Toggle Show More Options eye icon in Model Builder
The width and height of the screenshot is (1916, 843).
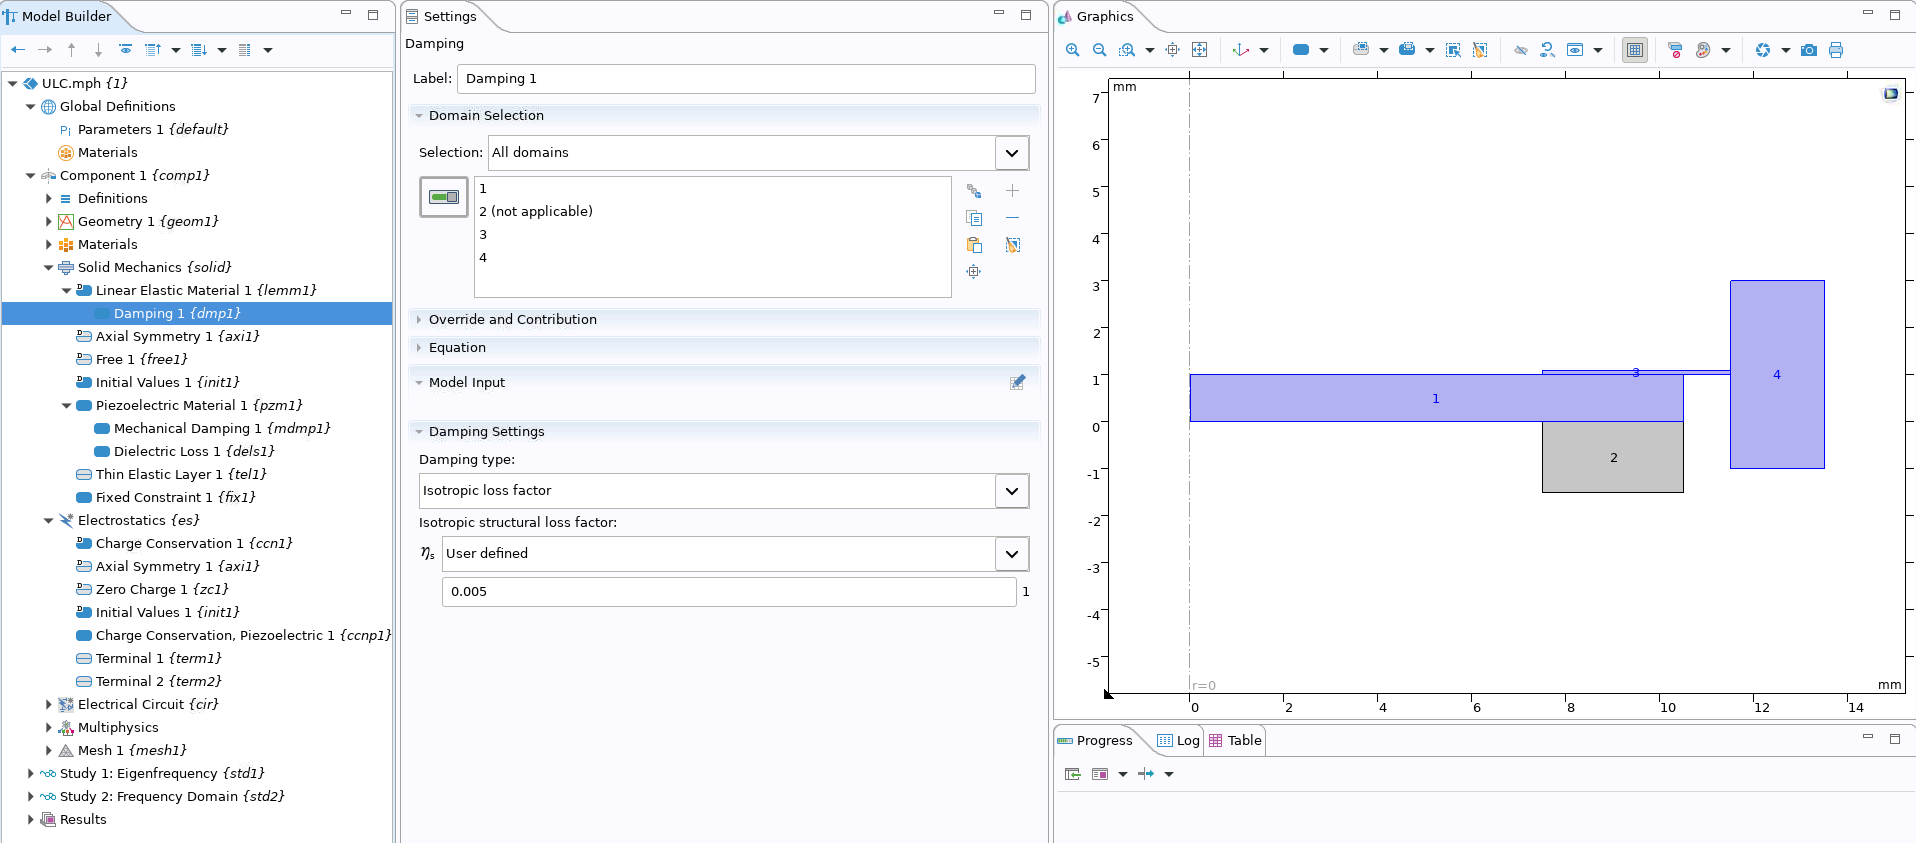pos(125,50)
